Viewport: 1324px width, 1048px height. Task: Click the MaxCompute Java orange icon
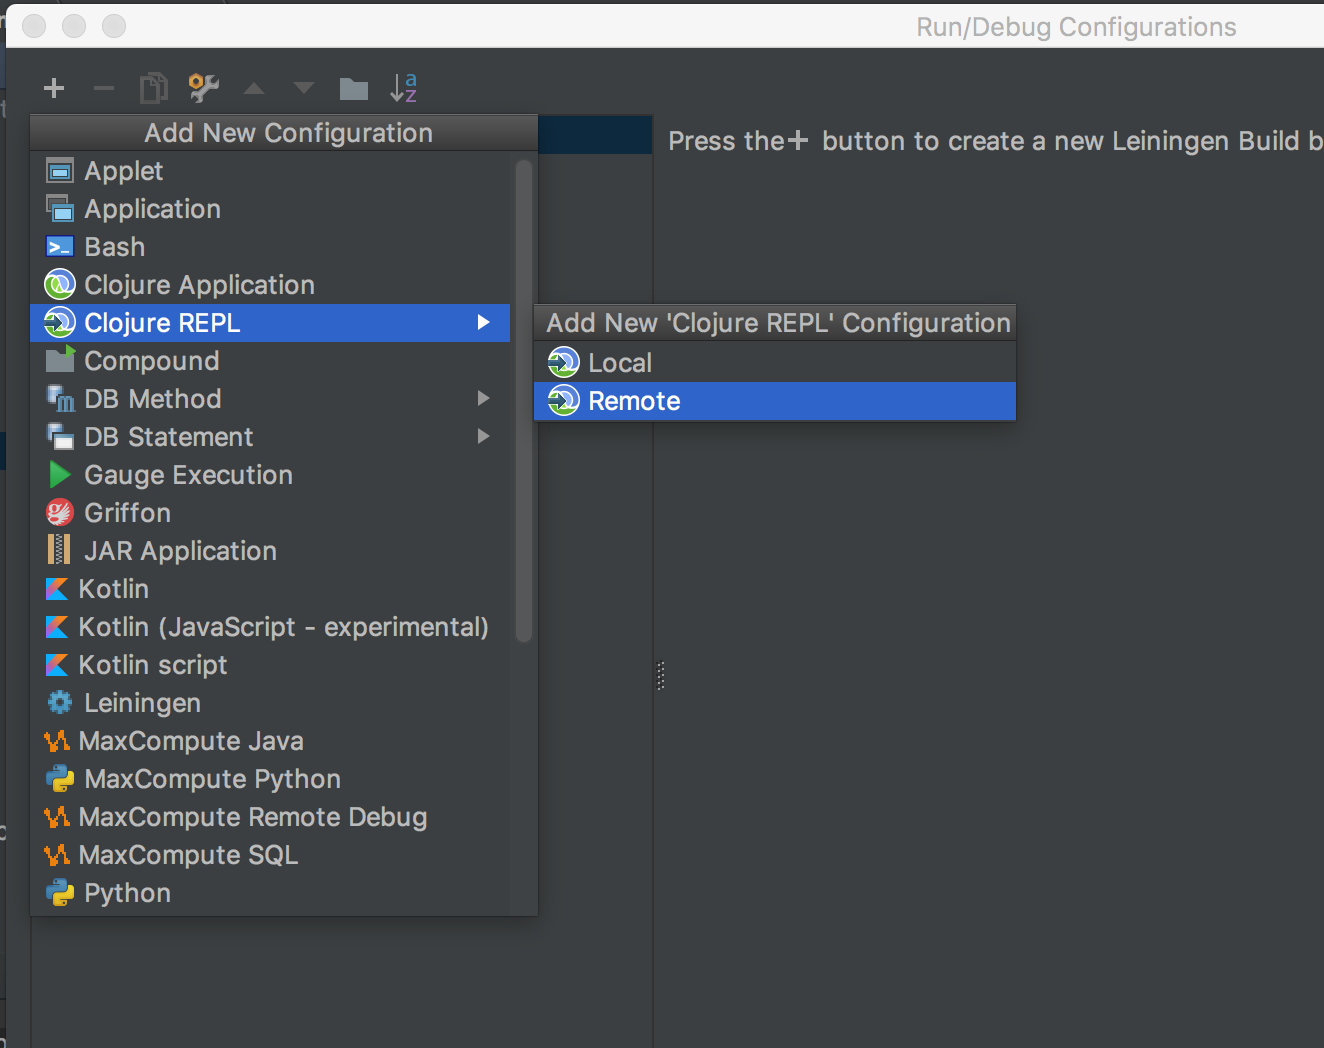[57, 741]
